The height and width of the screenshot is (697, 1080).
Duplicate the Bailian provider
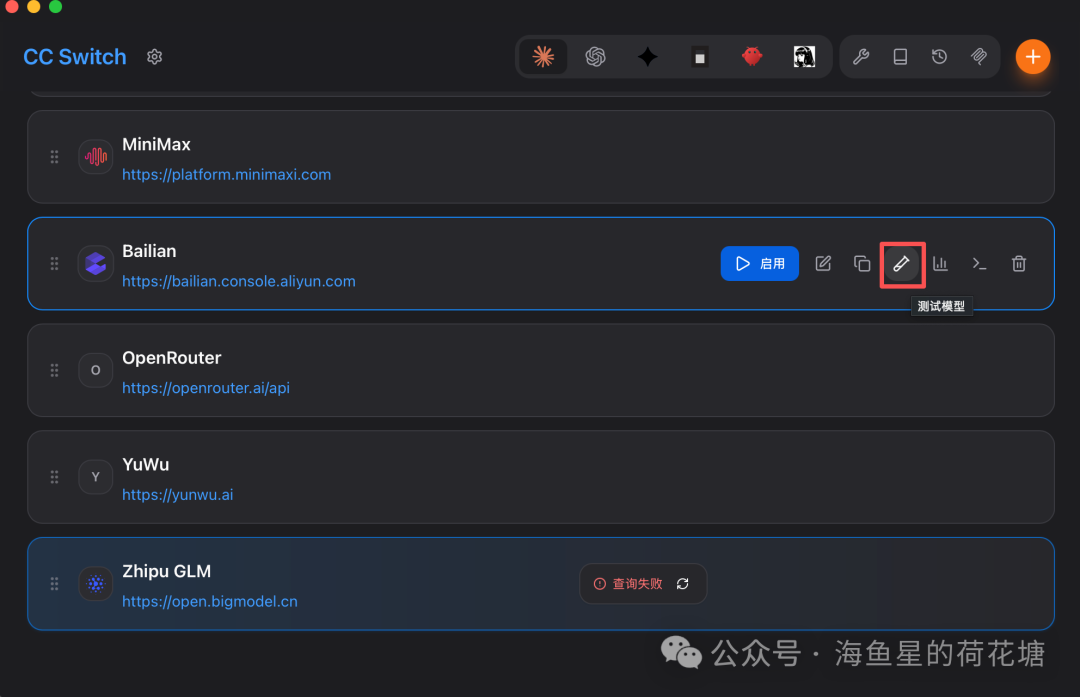click(862, 263)
